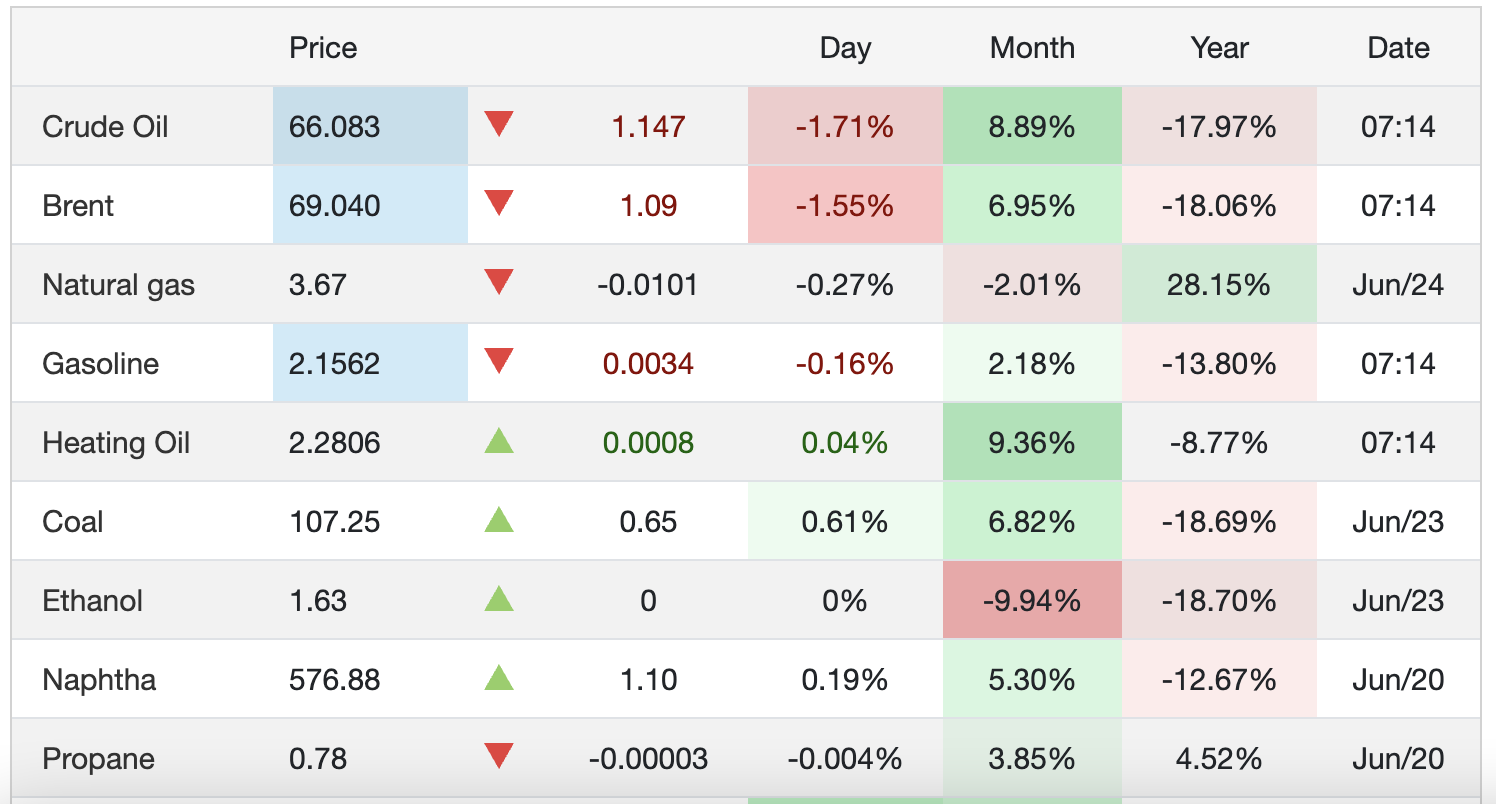Click Propane day change -0.004%
The image size is (1496, 804).
(845, 759)
